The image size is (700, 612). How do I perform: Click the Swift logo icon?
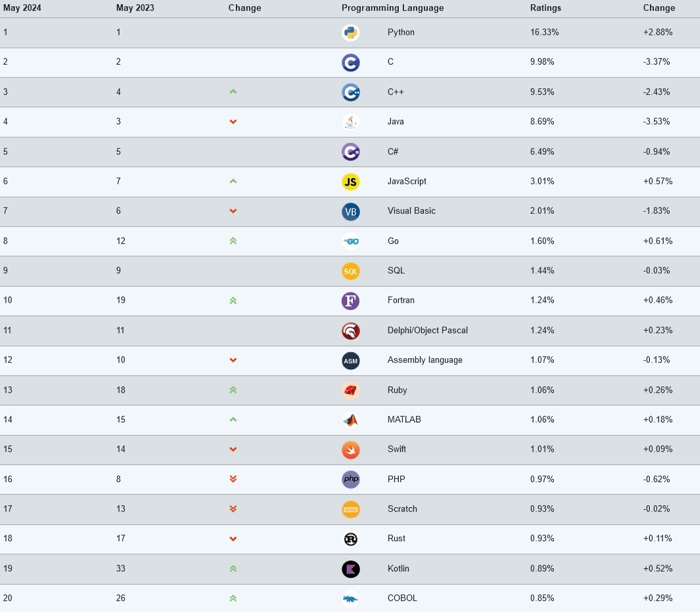point(350,450)
